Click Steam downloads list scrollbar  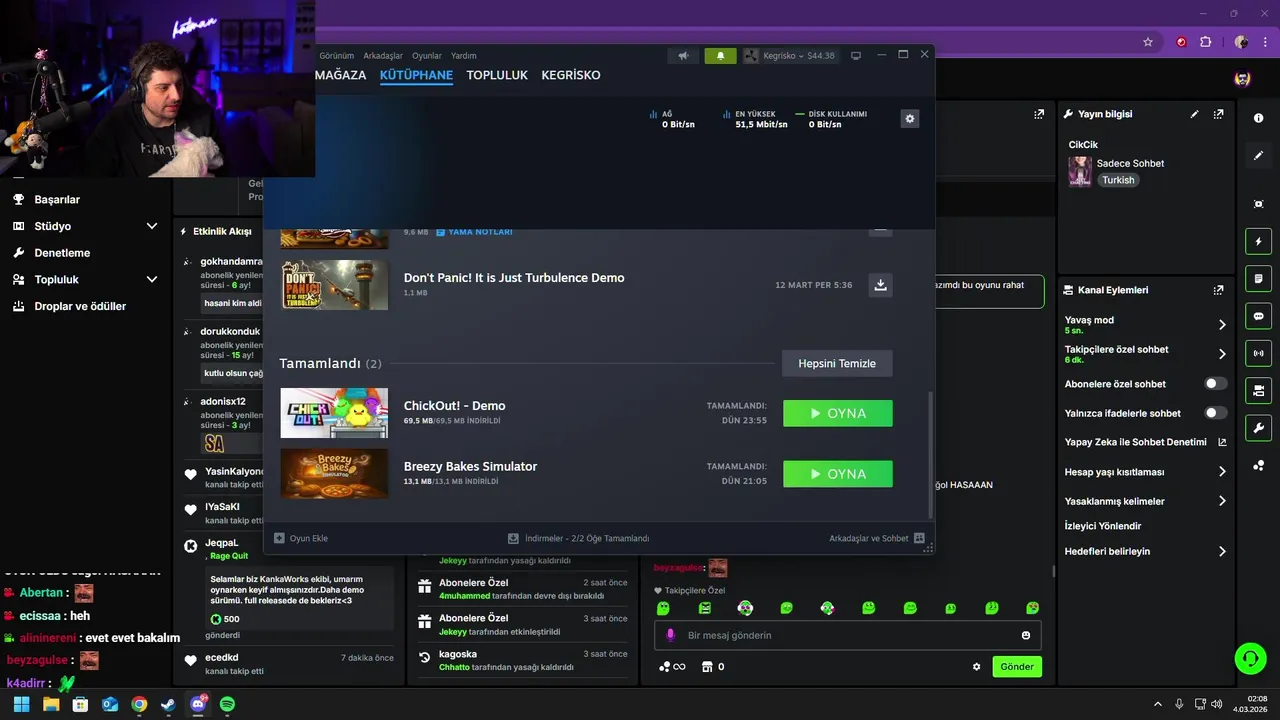point(931,455)
